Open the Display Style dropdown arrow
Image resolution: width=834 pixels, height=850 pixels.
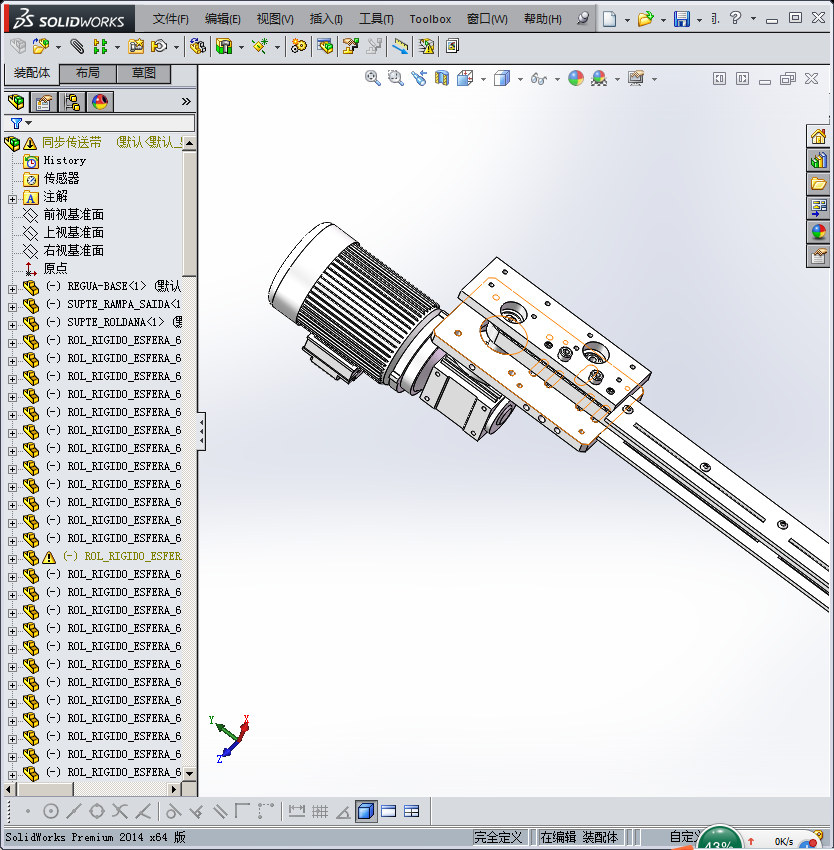click(x=520, y=80)
